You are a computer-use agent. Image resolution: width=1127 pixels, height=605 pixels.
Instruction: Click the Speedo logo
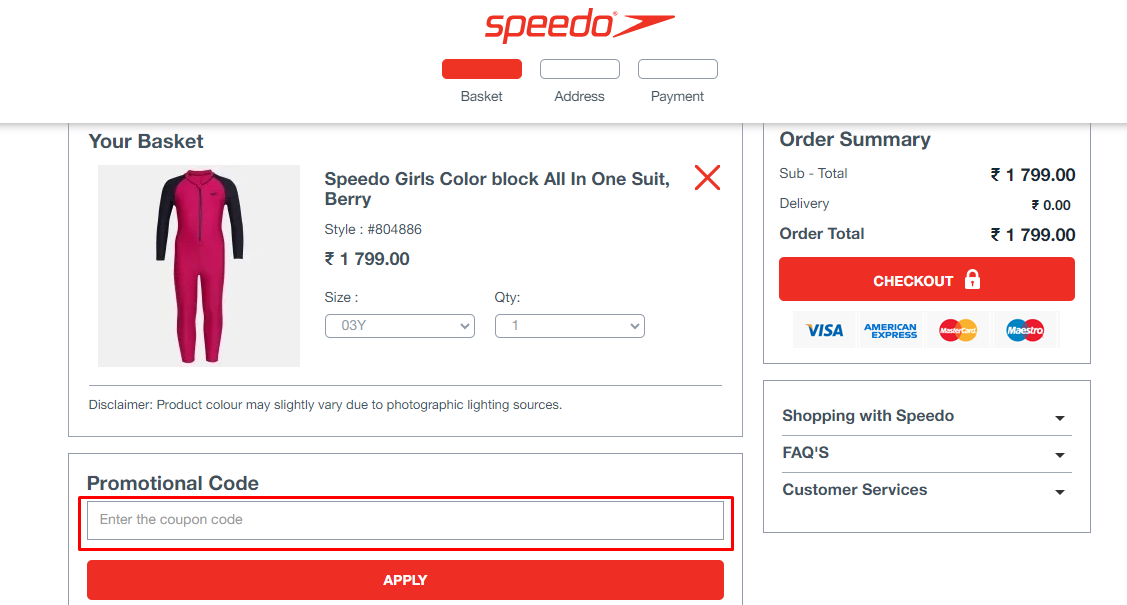pos(579,25)
